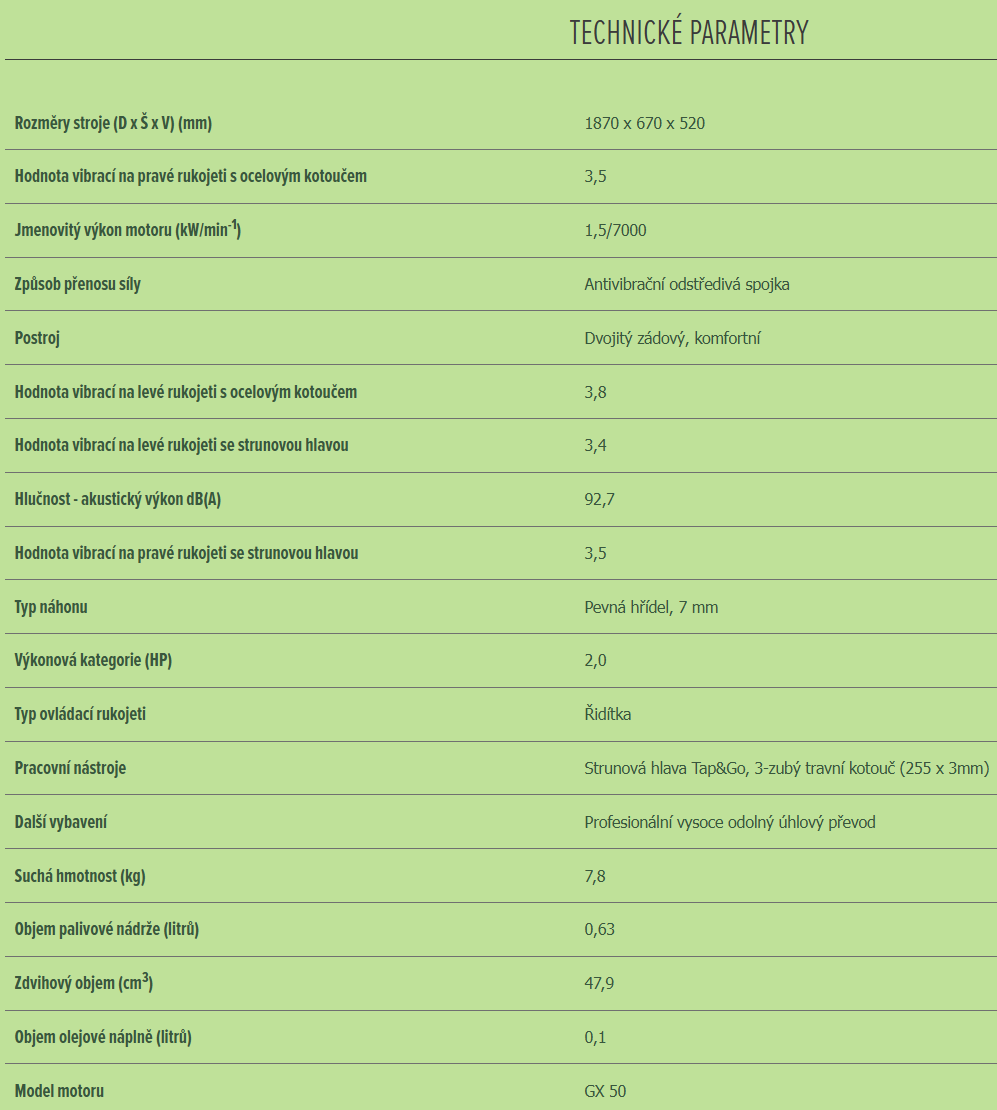Select the Hlučnost - akustický výkon label

(118, 499)
